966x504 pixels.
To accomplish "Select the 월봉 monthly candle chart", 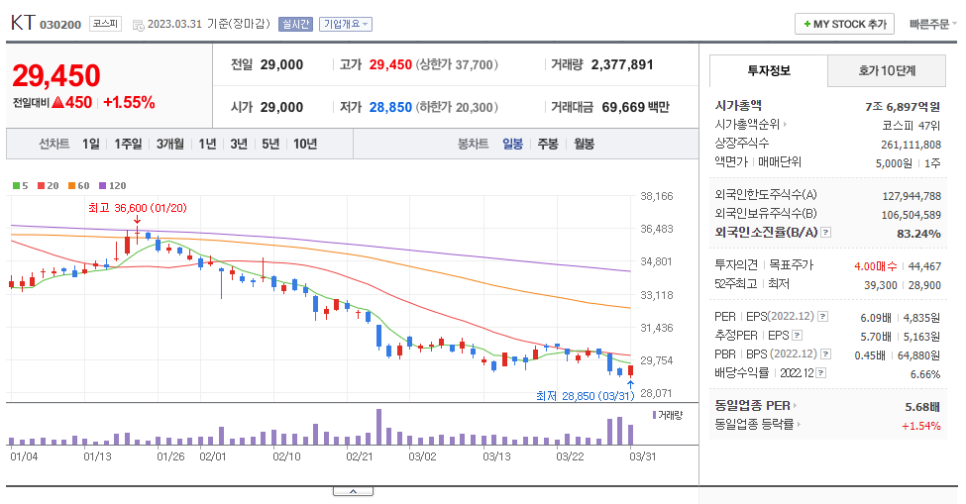I will [584, 144].
